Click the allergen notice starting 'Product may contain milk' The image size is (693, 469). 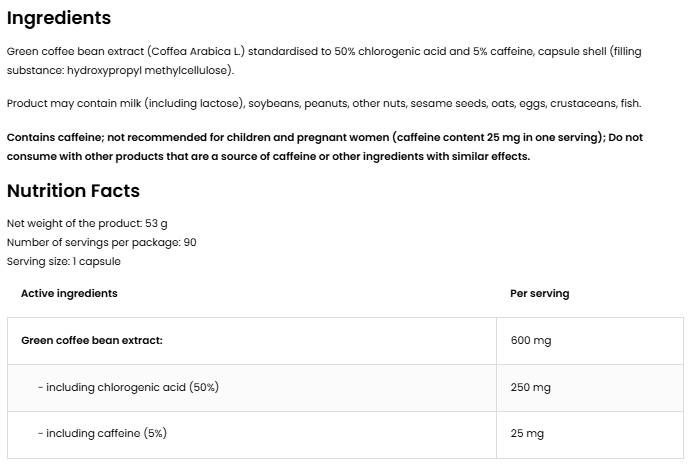click(324, 104)
